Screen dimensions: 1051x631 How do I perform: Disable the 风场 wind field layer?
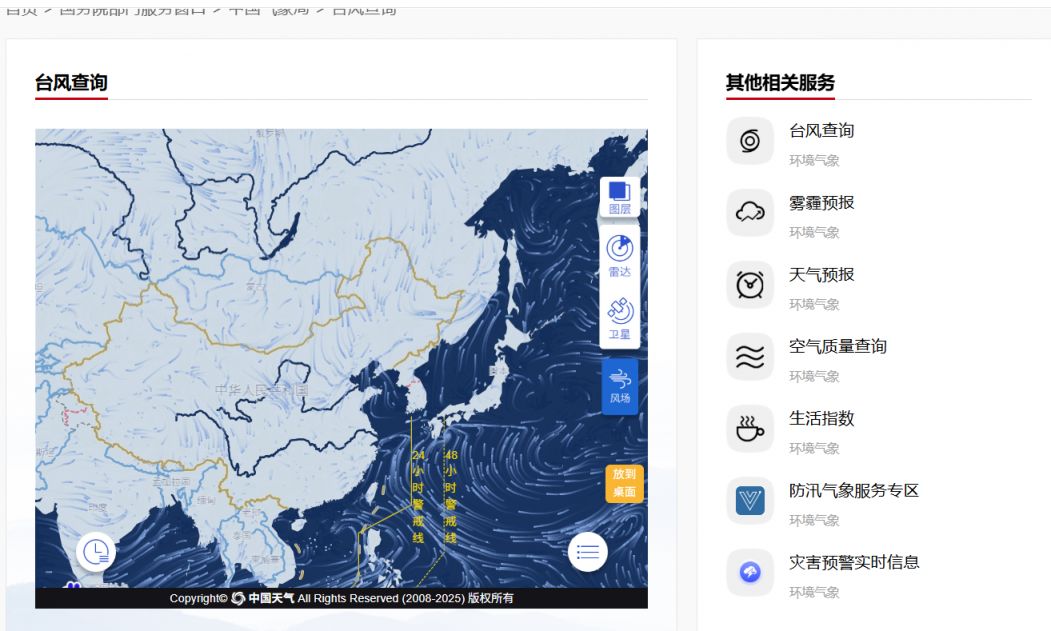click(x=620, y=386)
